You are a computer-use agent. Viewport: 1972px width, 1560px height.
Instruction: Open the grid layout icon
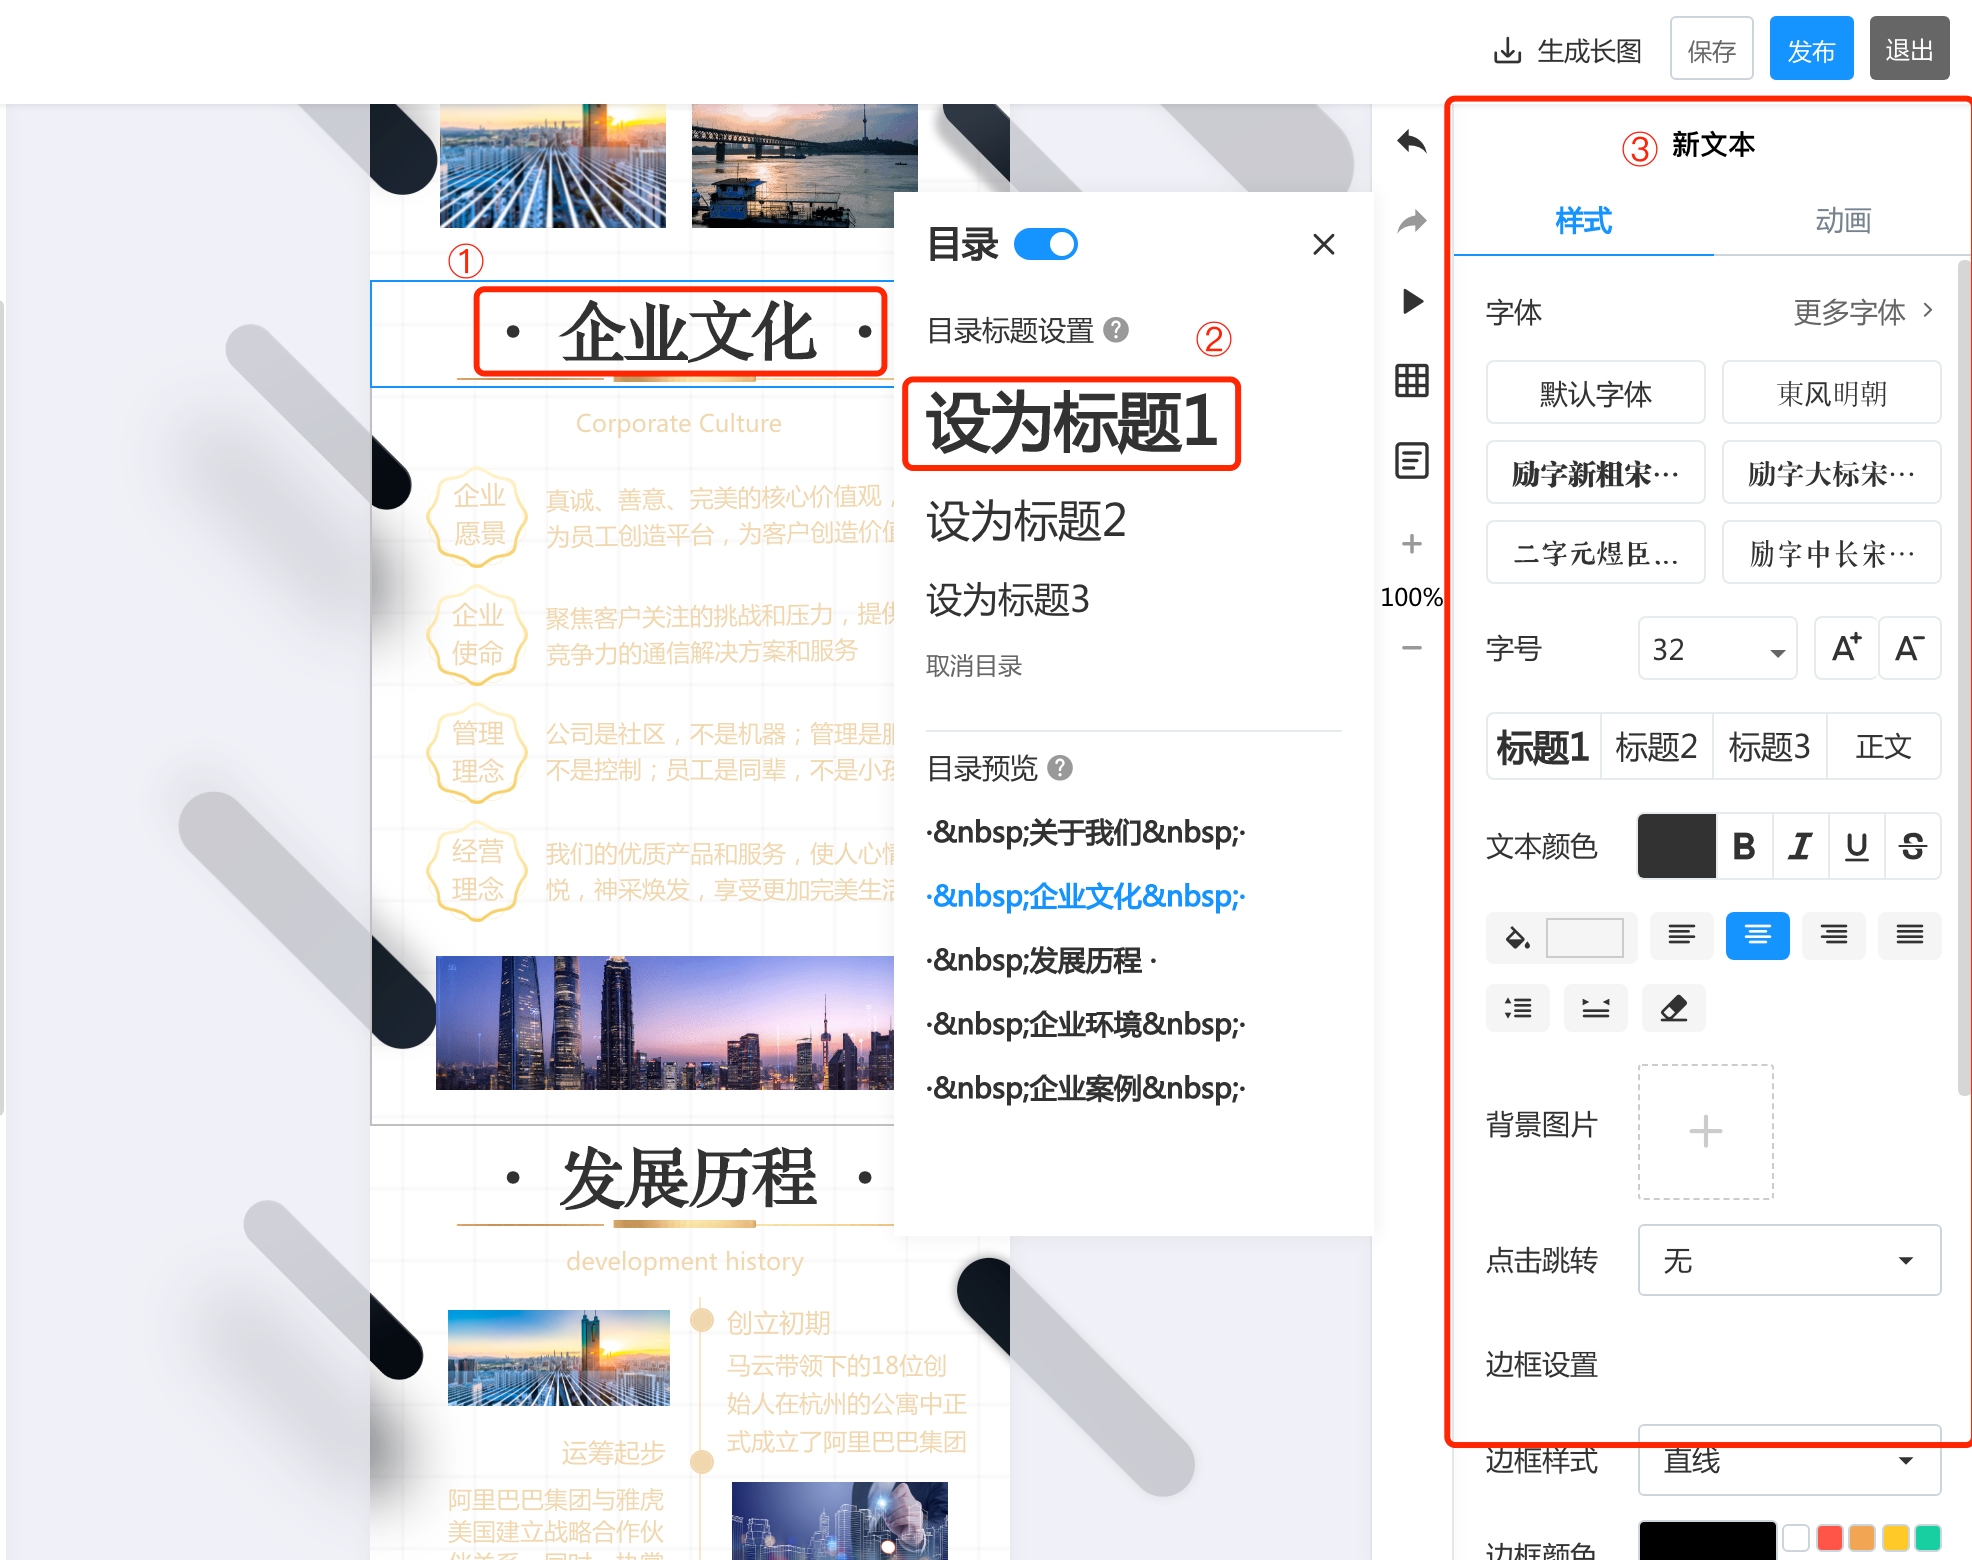coord(1411,380)
